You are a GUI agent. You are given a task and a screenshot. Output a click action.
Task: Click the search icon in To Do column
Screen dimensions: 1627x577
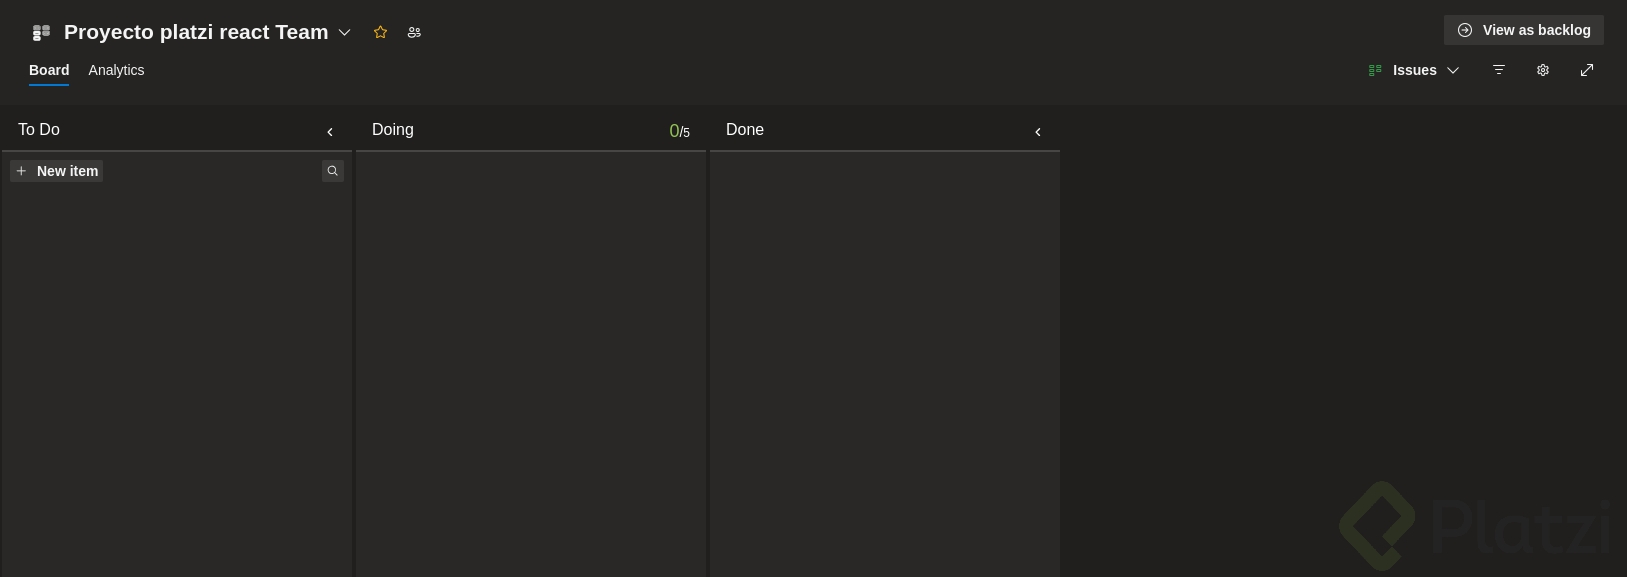333,171
